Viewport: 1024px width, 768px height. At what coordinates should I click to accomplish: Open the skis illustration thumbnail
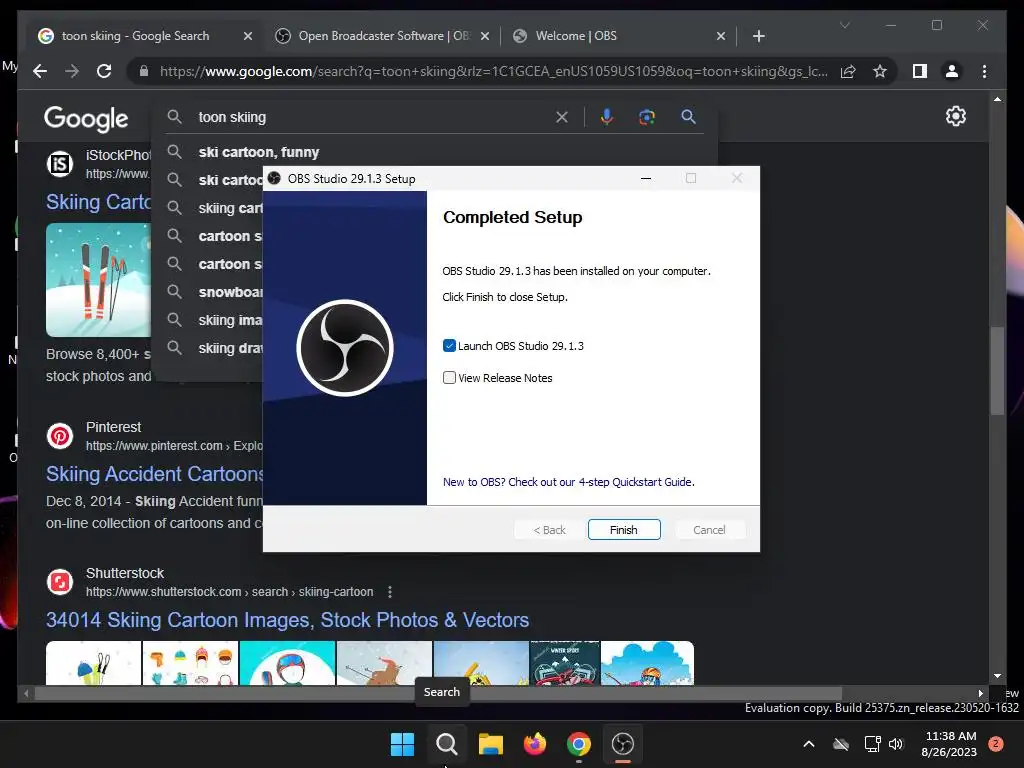coord(98,280)
